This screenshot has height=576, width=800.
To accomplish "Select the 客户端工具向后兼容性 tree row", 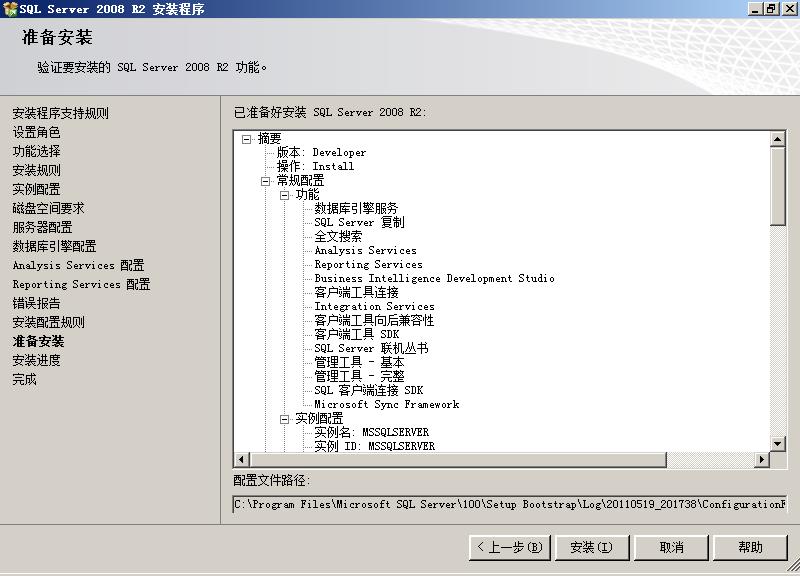I will (374, 320).
